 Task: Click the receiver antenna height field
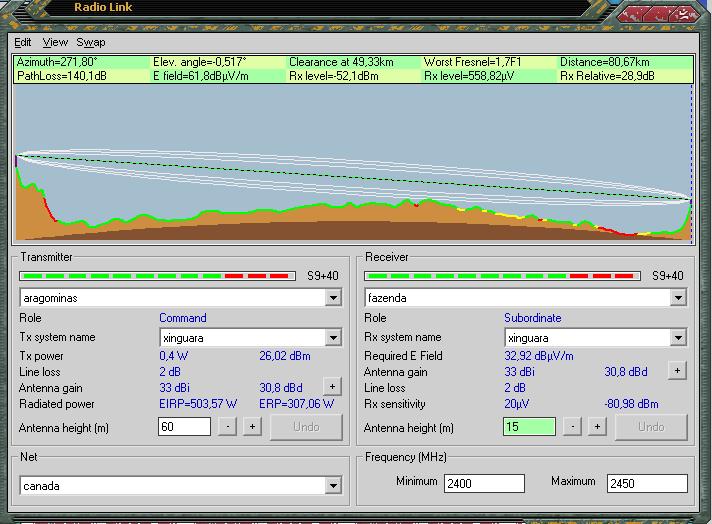click(x=529, y=427)
